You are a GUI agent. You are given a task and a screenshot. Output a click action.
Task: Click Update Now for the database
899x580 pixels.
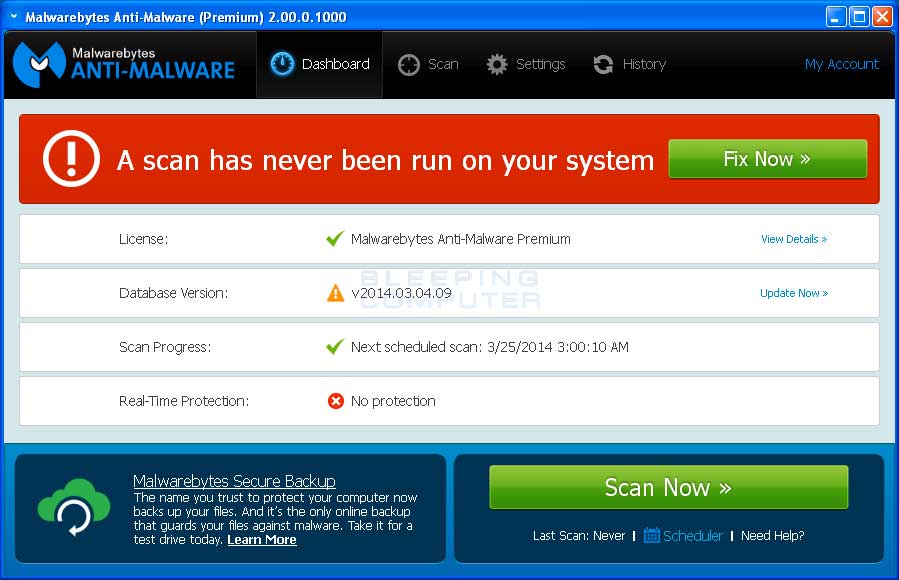[x=794, y=293]
